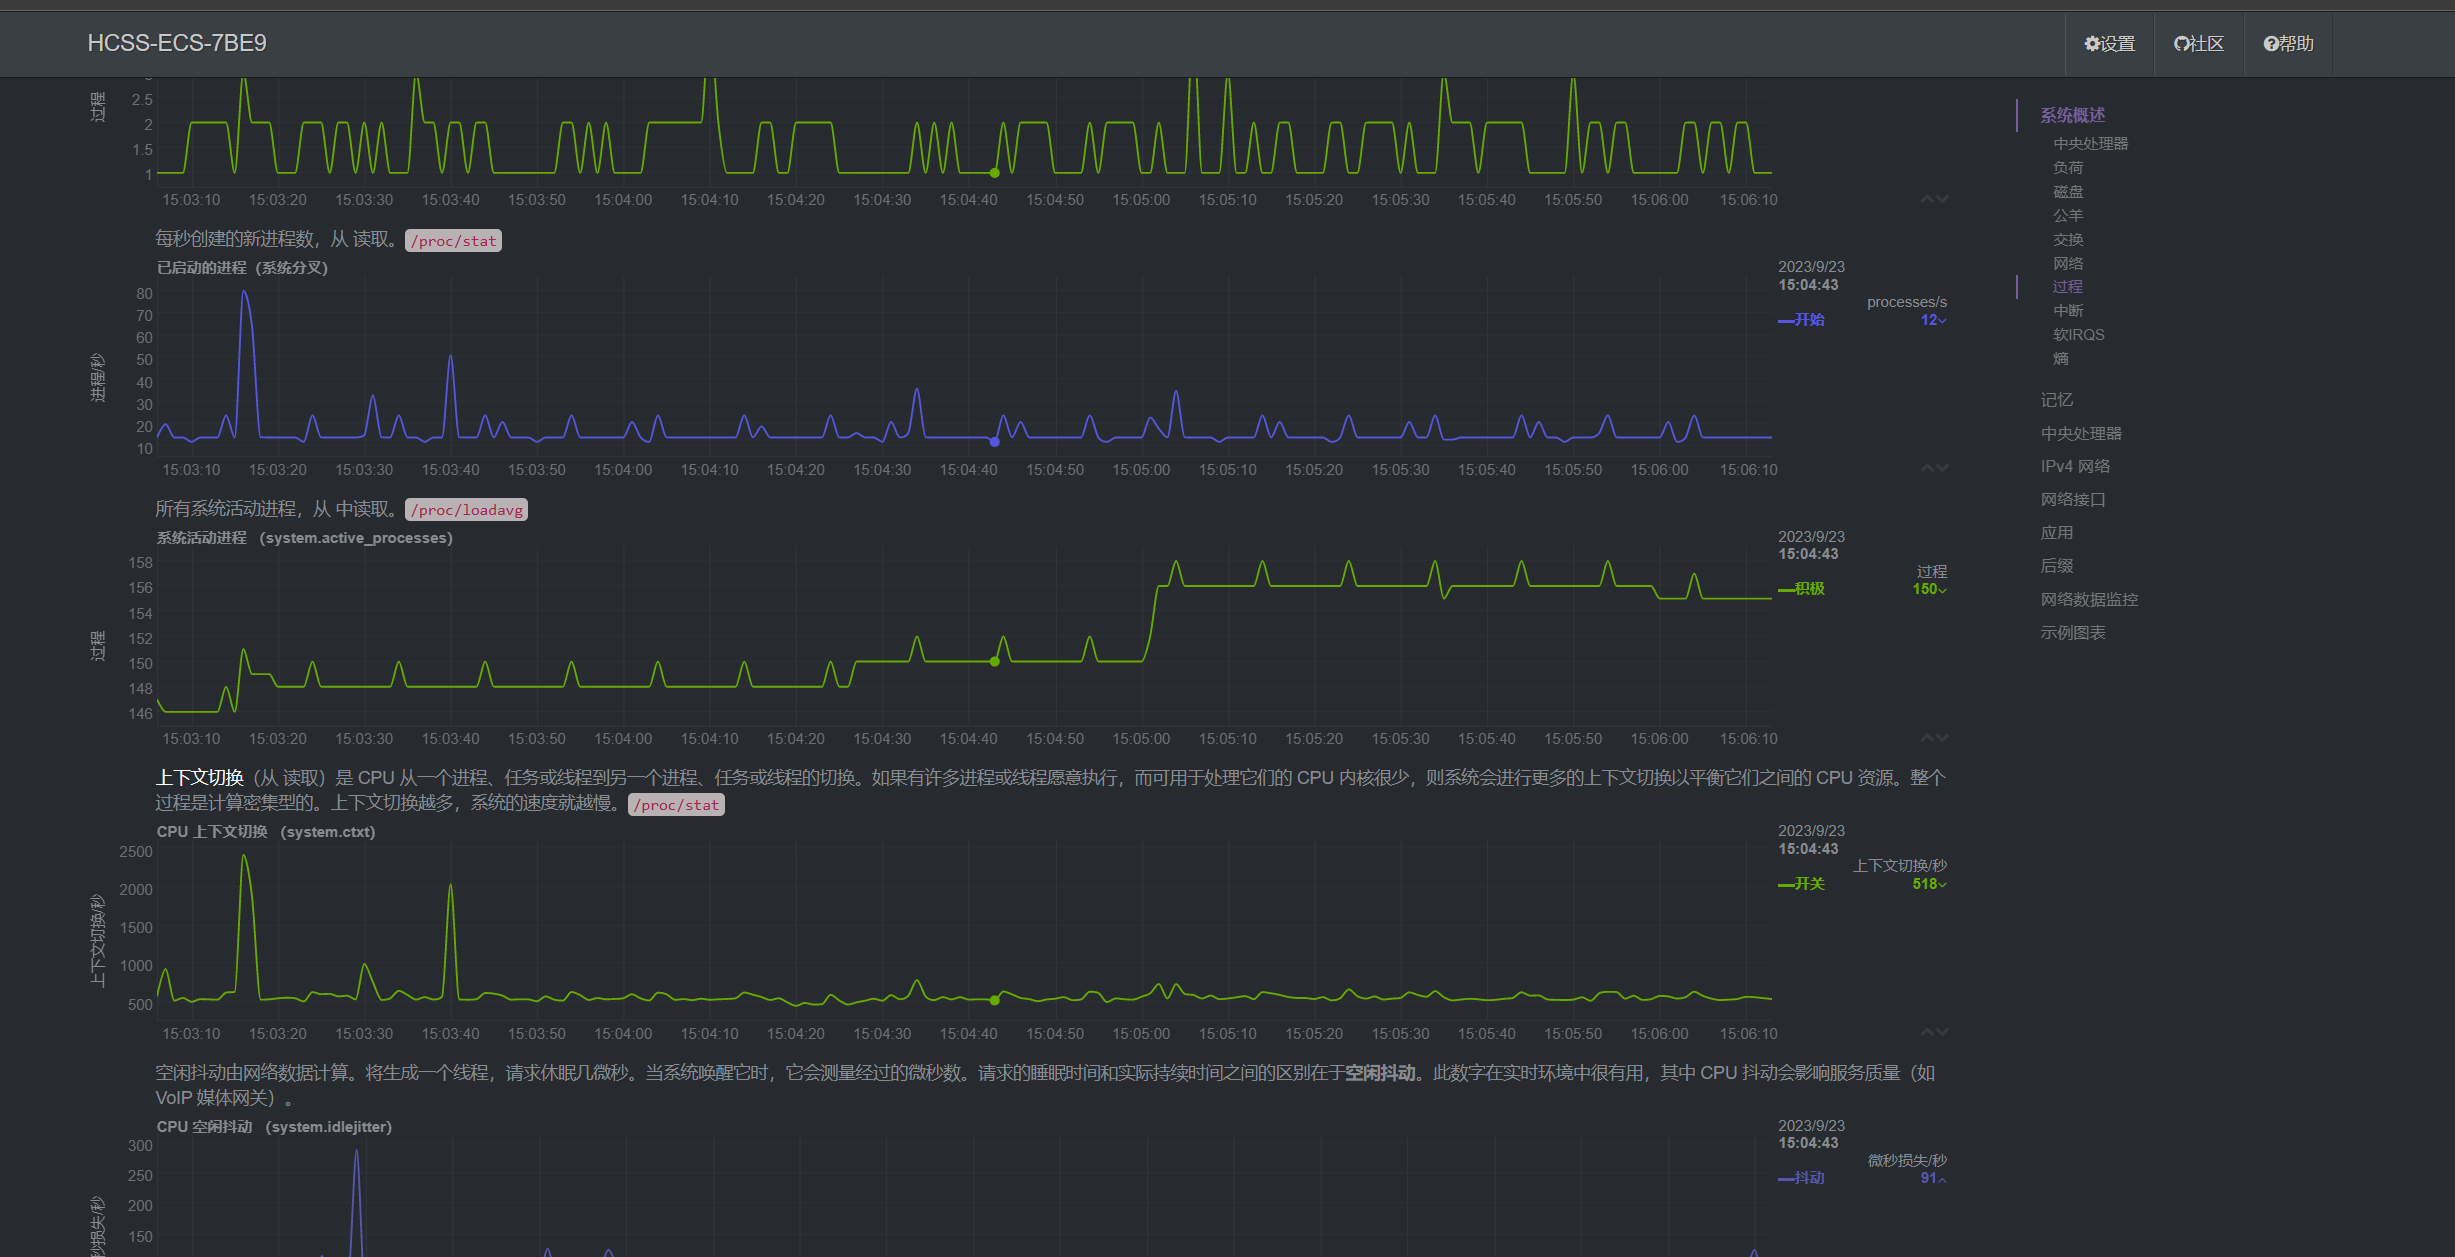Screen dimensions: 2455x1257
Task: Click green marker dot on 上下文切换 line
Action: tap(994, 1000)
